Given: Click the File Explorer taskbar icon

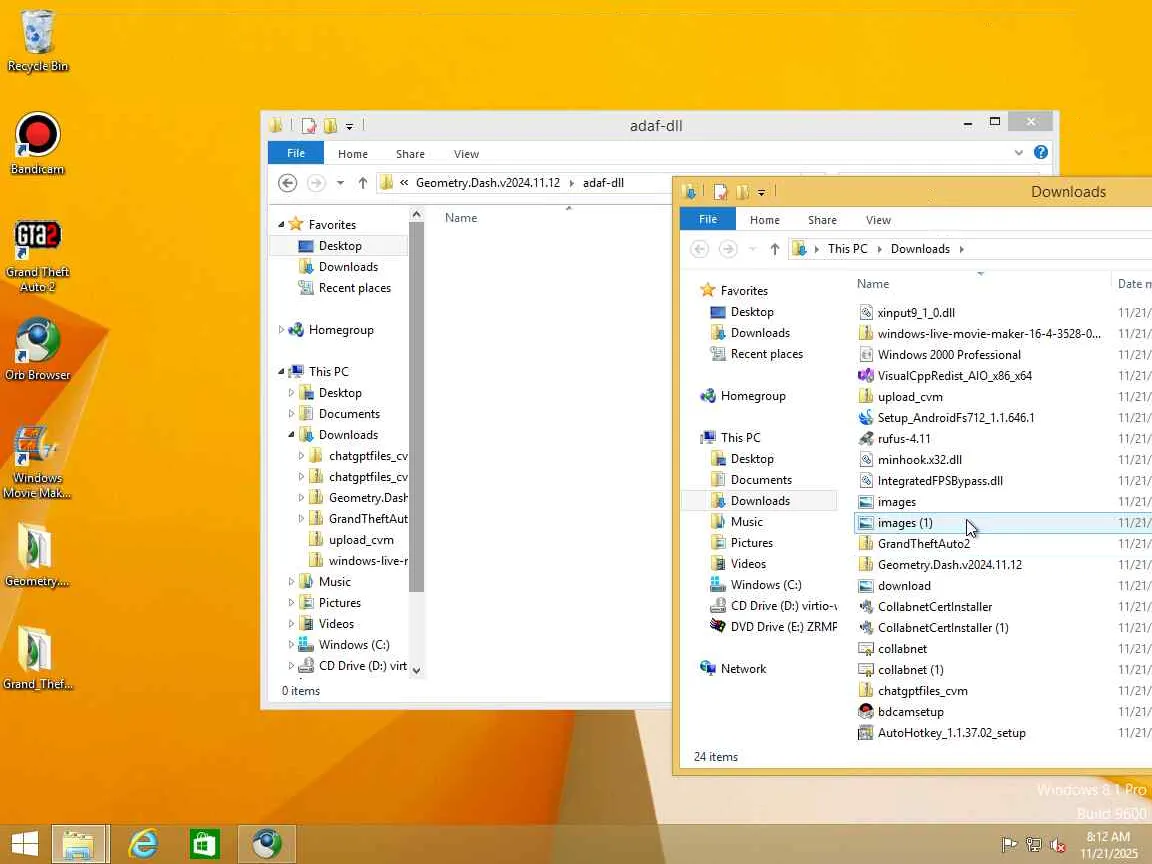Looking at the screenshot, I should click(80, 843).
